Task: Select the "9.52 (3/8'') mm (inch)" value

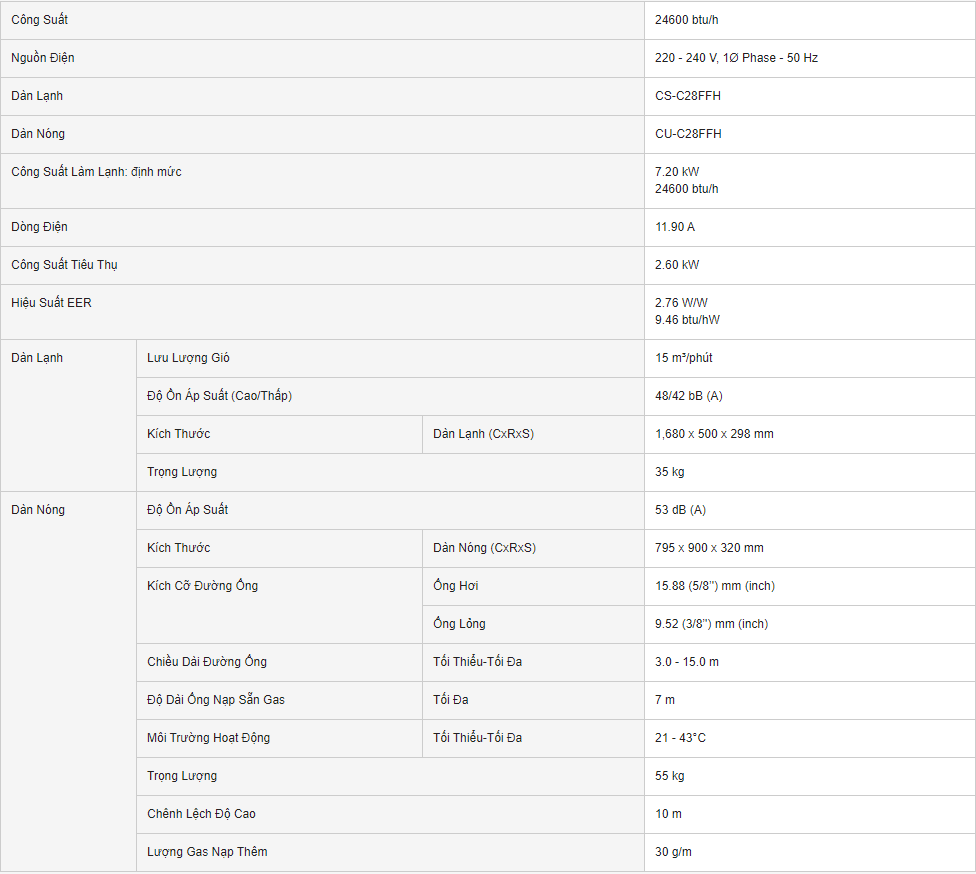Action: [711, 624]
